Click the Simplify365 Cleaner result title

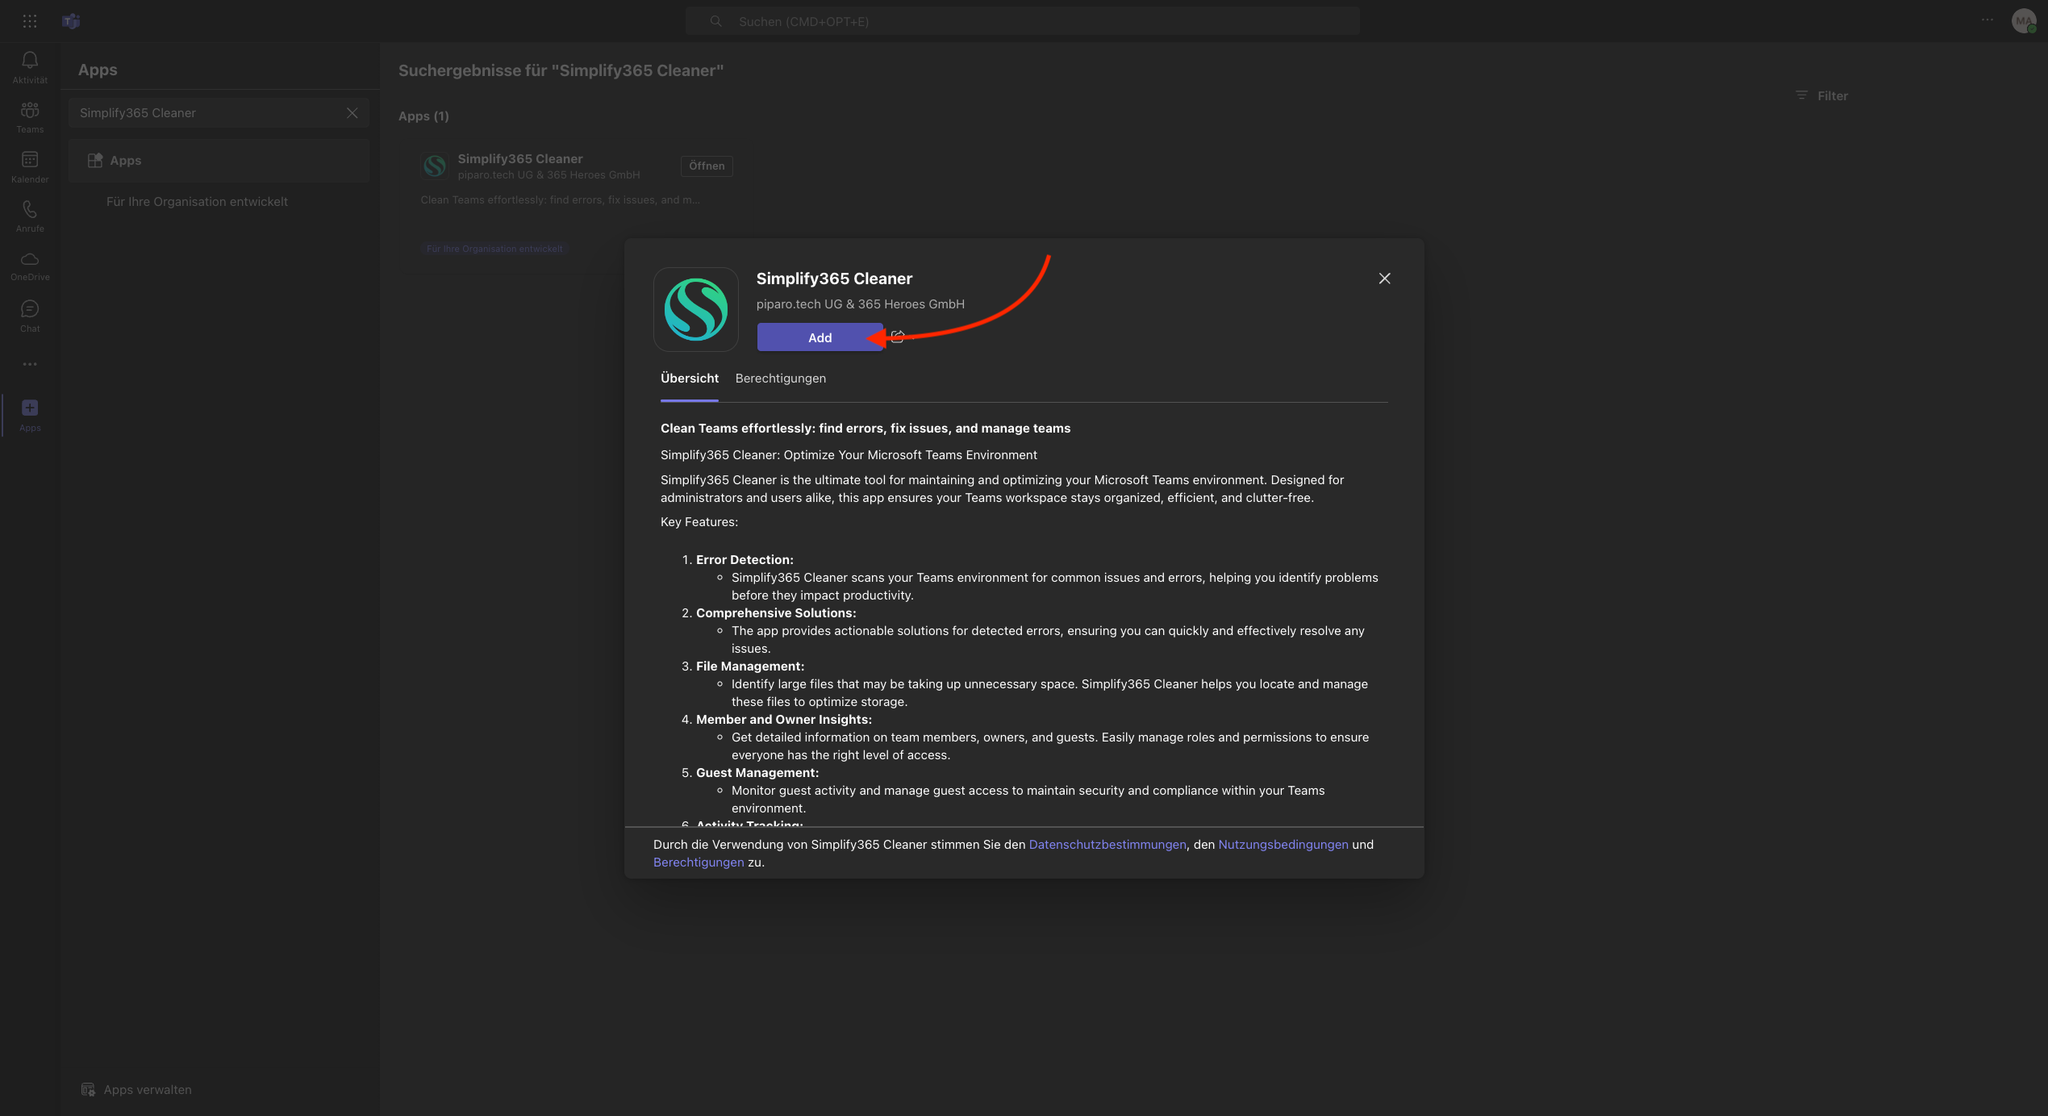coord(520,158)
